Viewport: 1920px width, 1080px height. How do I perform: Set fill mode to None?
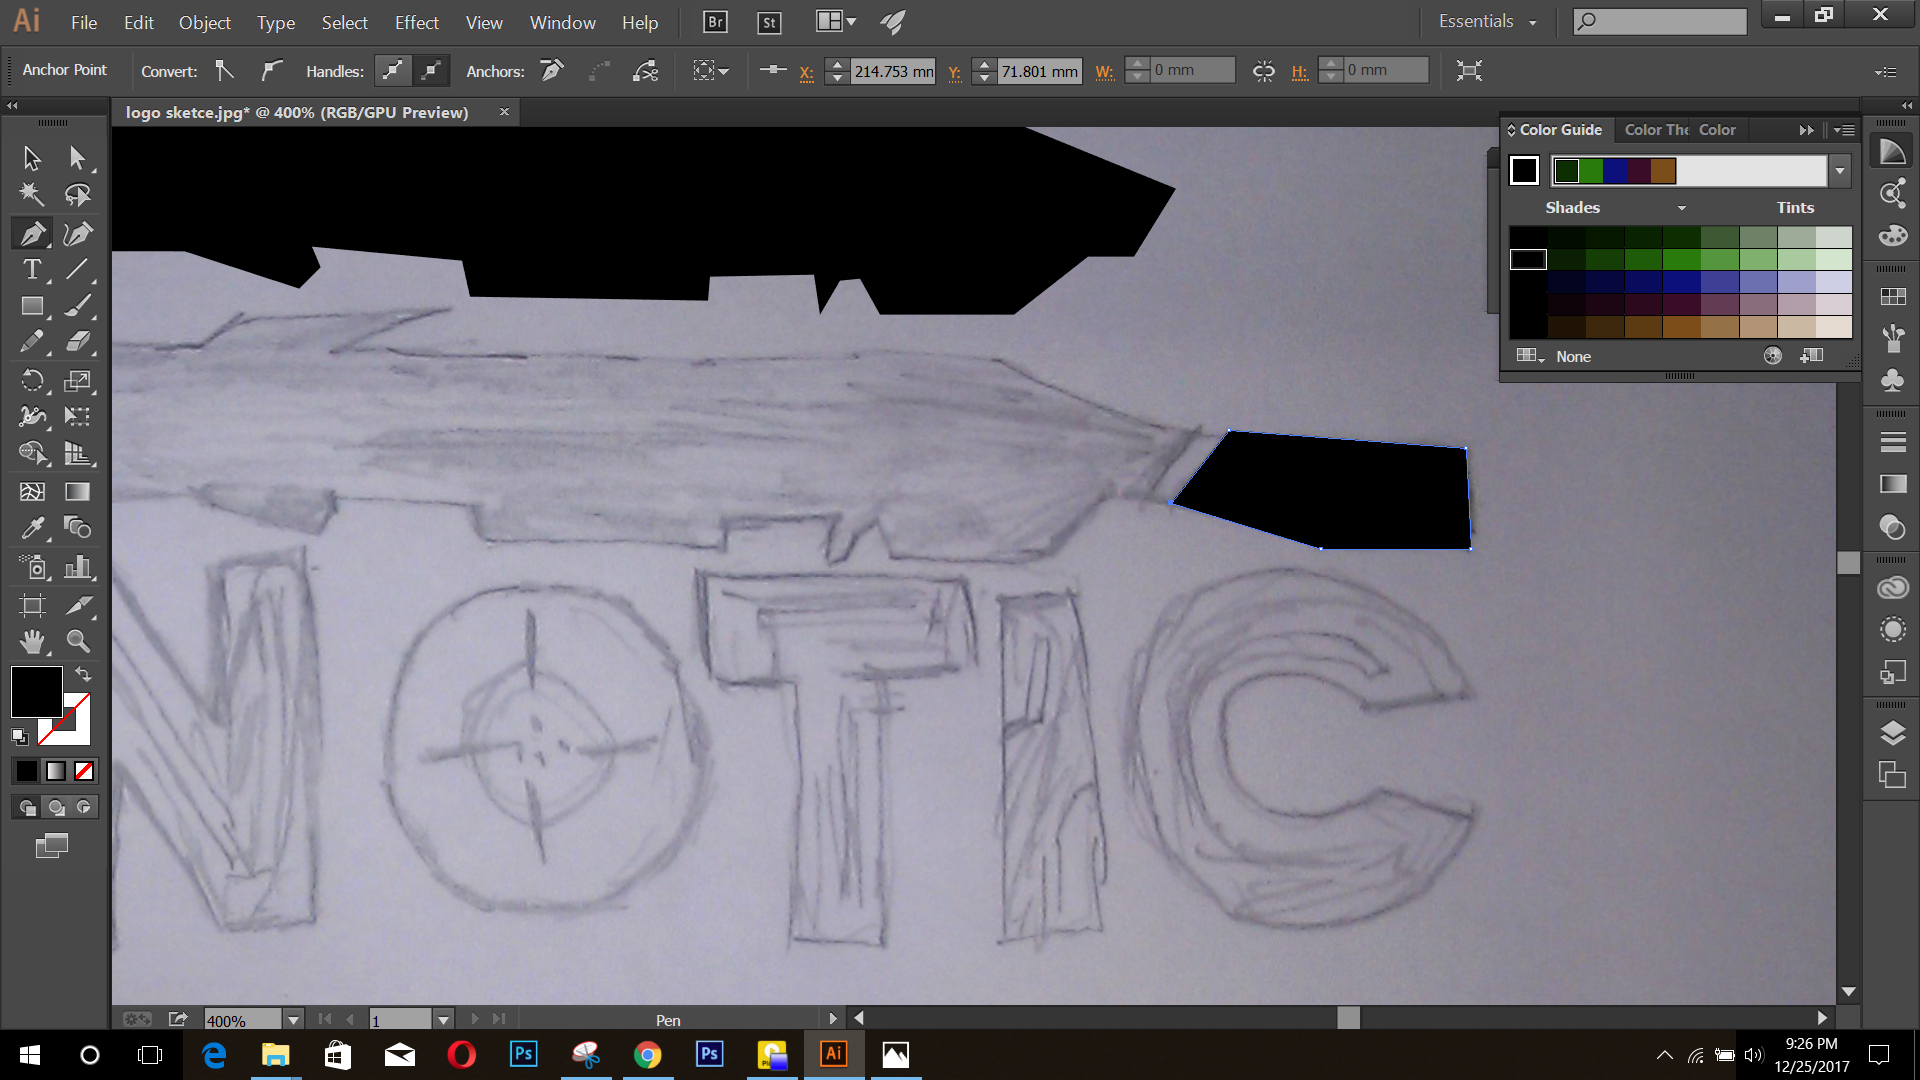pos(84,771)
